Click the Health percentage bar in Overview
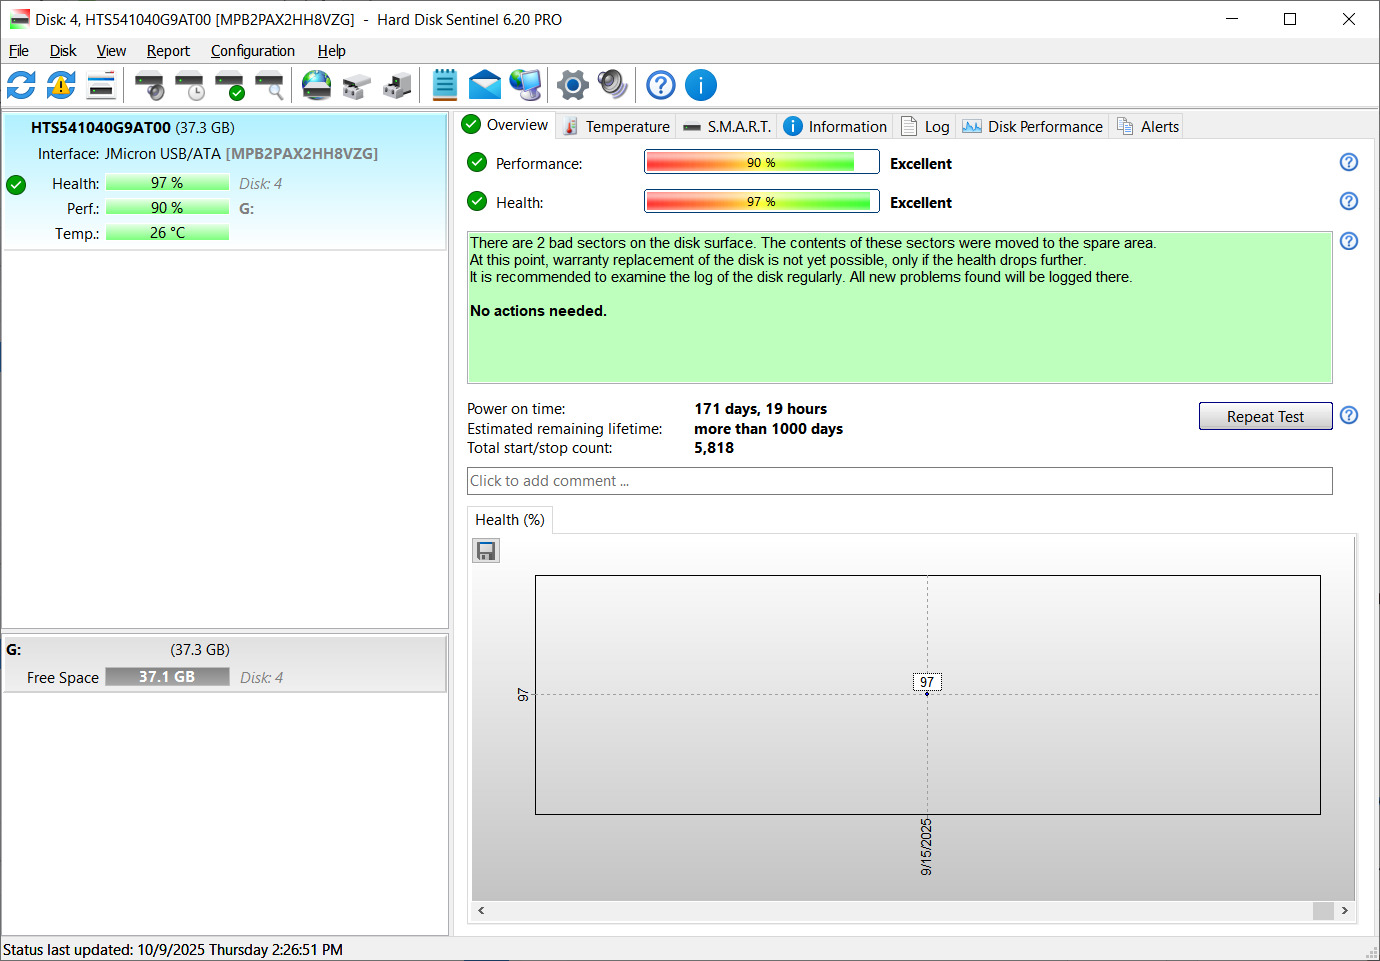Image resolution: width=1380 pixels, height=961 pixels. (761, 202)
